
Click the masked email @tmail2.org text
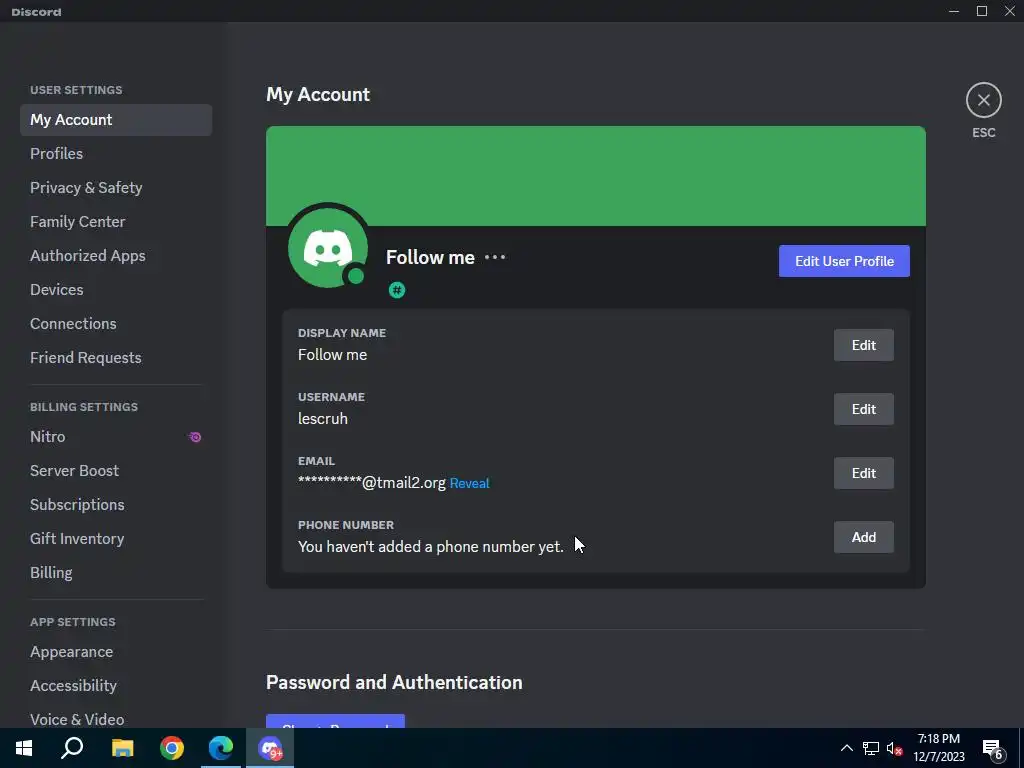[372, 483]
